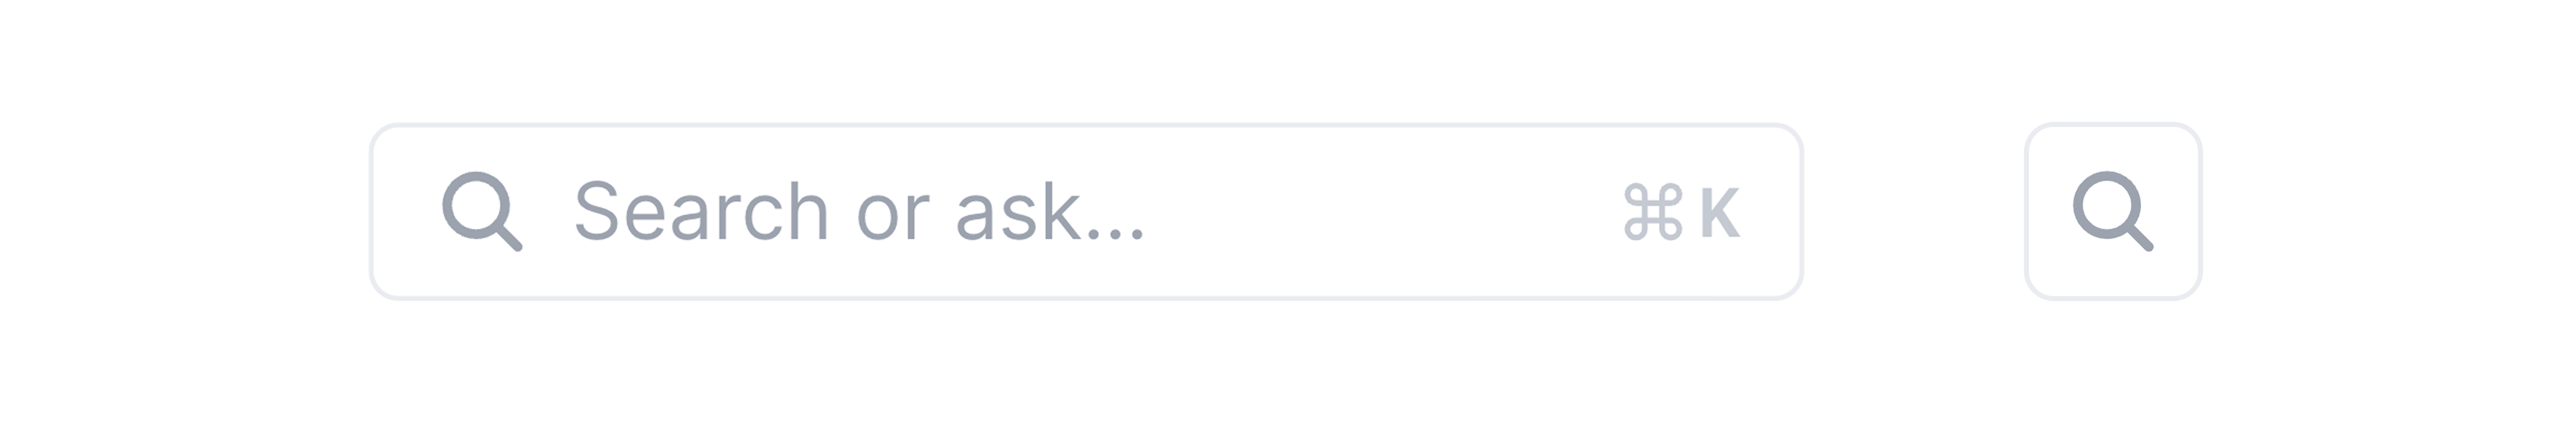Click the keyboard shortcut label in the search bar
Image resolution: width=2576 pixels, height=423 pixels.
[x=1682, y=212]
